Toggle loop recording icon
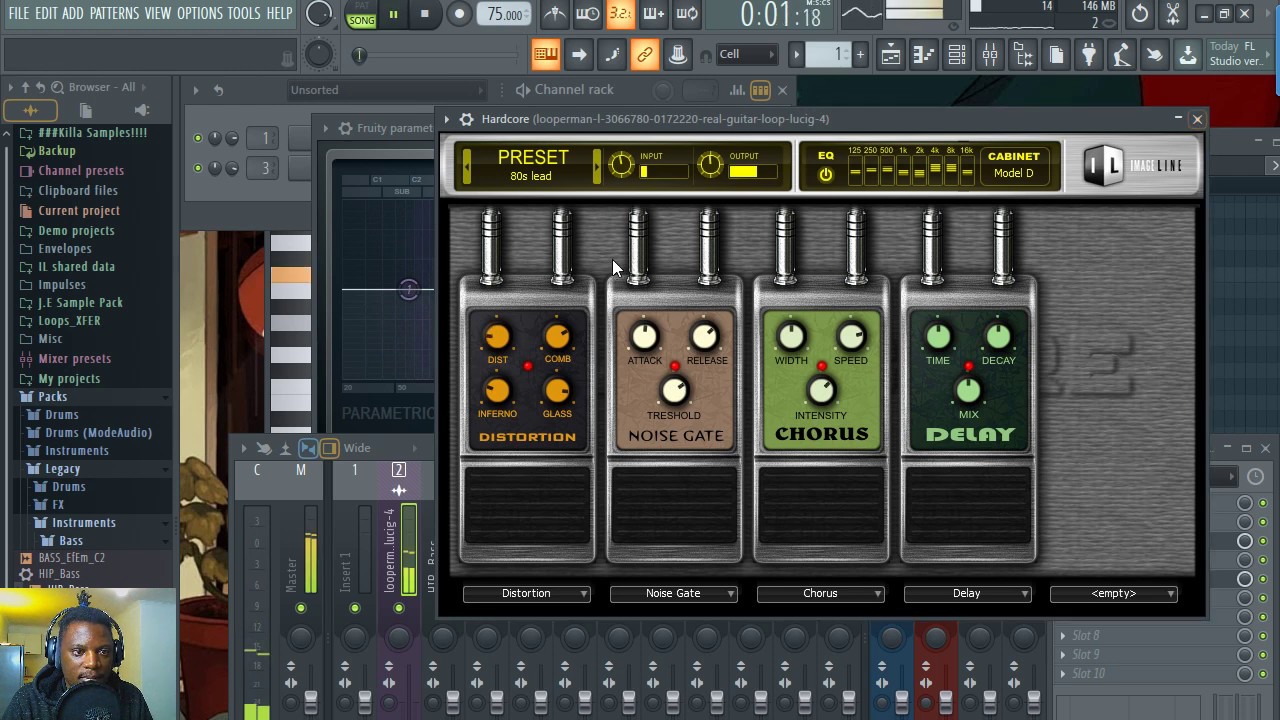1280x720 pixels. coord(687,14)
